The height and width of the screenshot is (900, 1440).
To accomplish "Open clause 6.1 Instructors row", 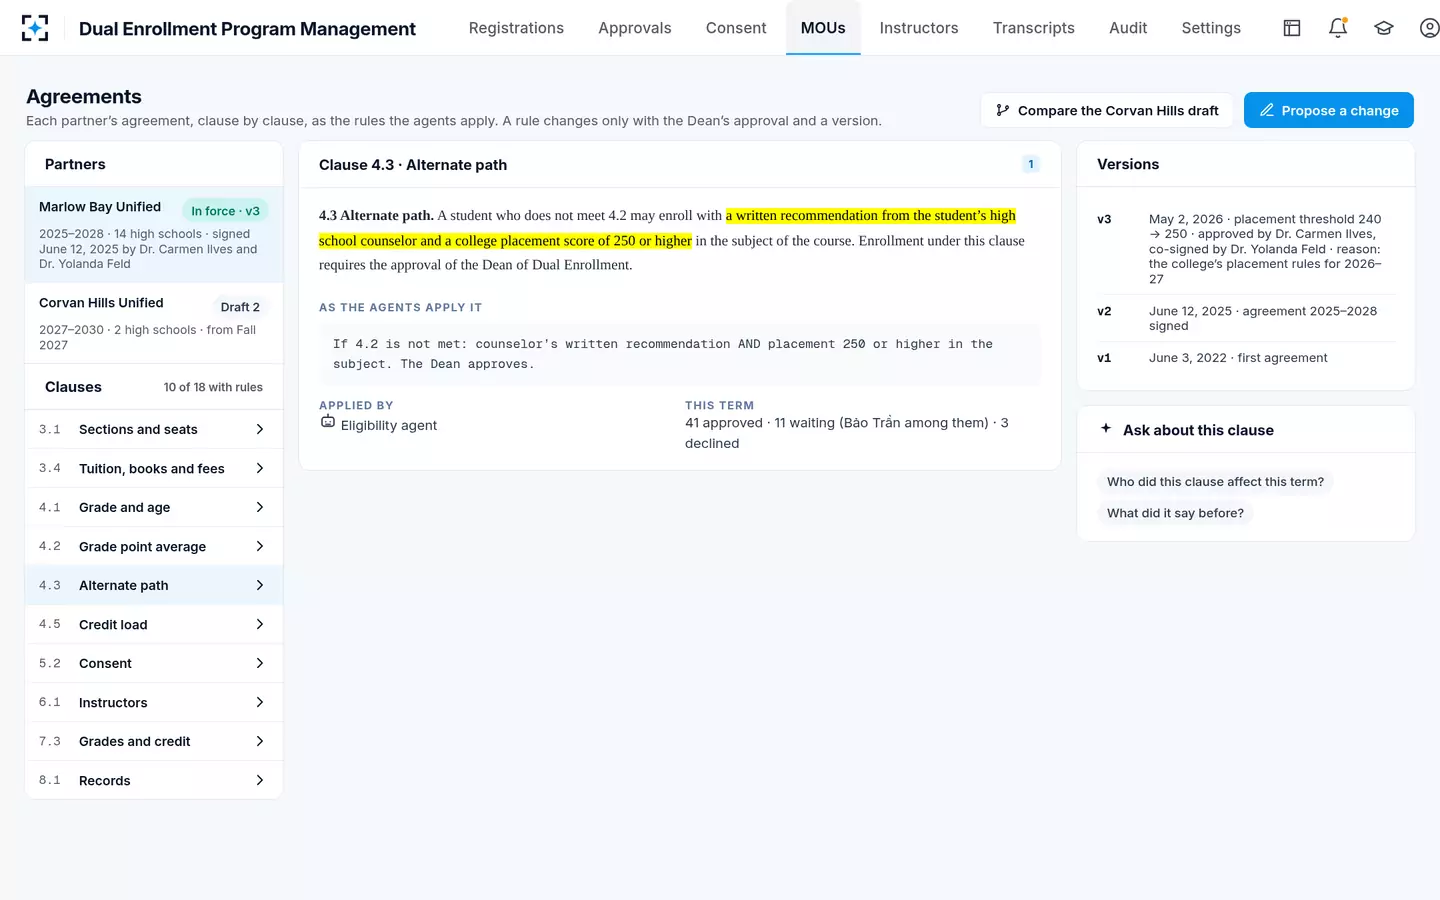I will point(154,702).
